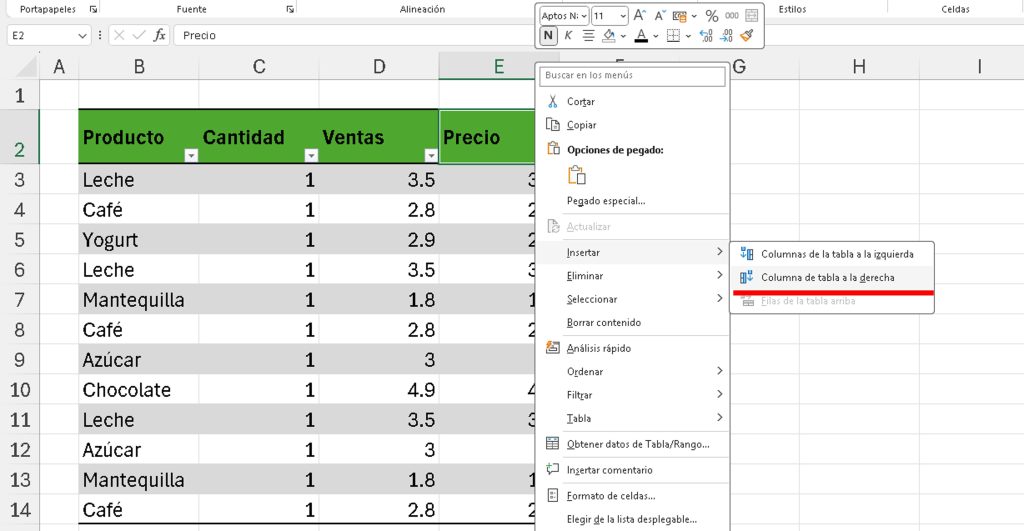Open the Producto column filter dropdown
This screenshot has height=531, width=1024.
[x=190, y=156]
